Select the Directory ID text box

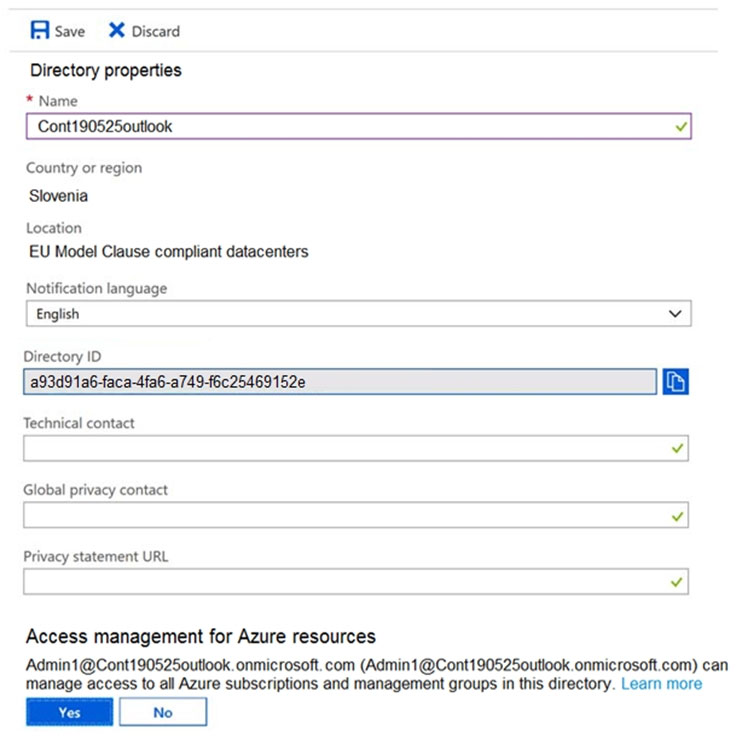[x=340, y=381]
